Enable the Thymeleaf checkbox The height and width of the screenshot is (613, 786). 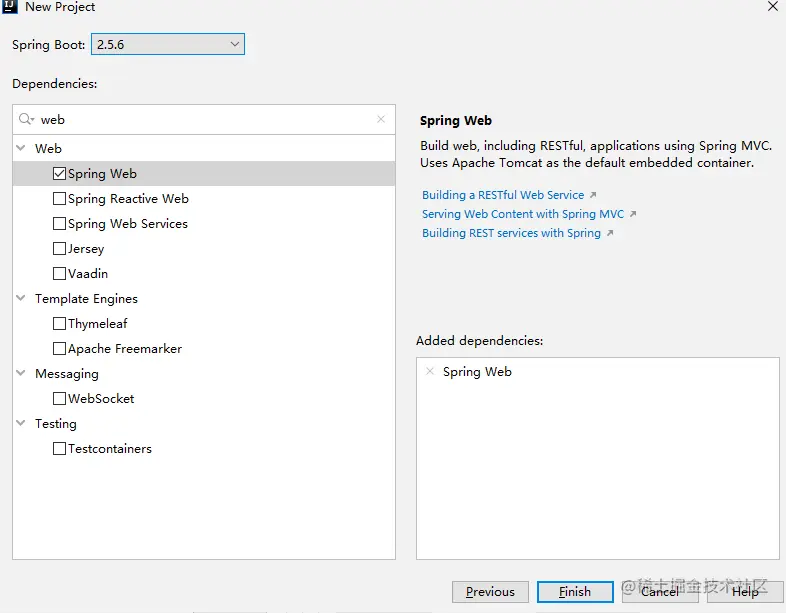coord(59,324)
